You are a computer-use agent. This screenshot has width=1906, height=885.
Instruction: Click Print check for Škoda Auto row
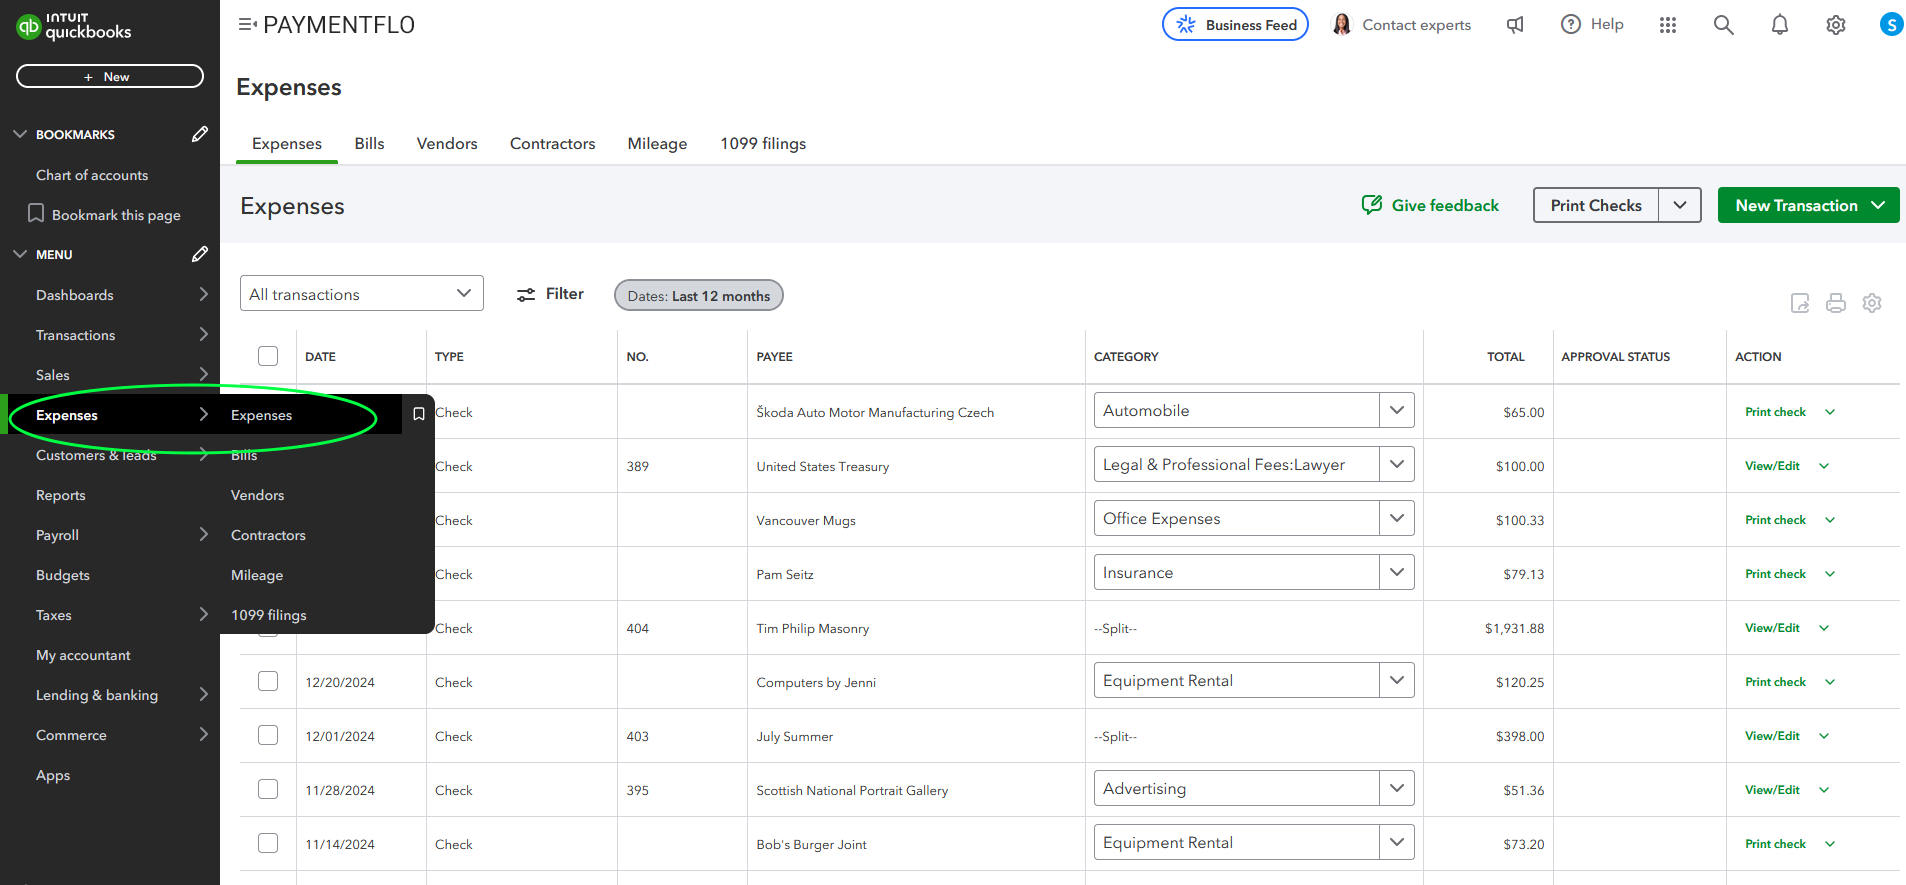pos(1775,412)
